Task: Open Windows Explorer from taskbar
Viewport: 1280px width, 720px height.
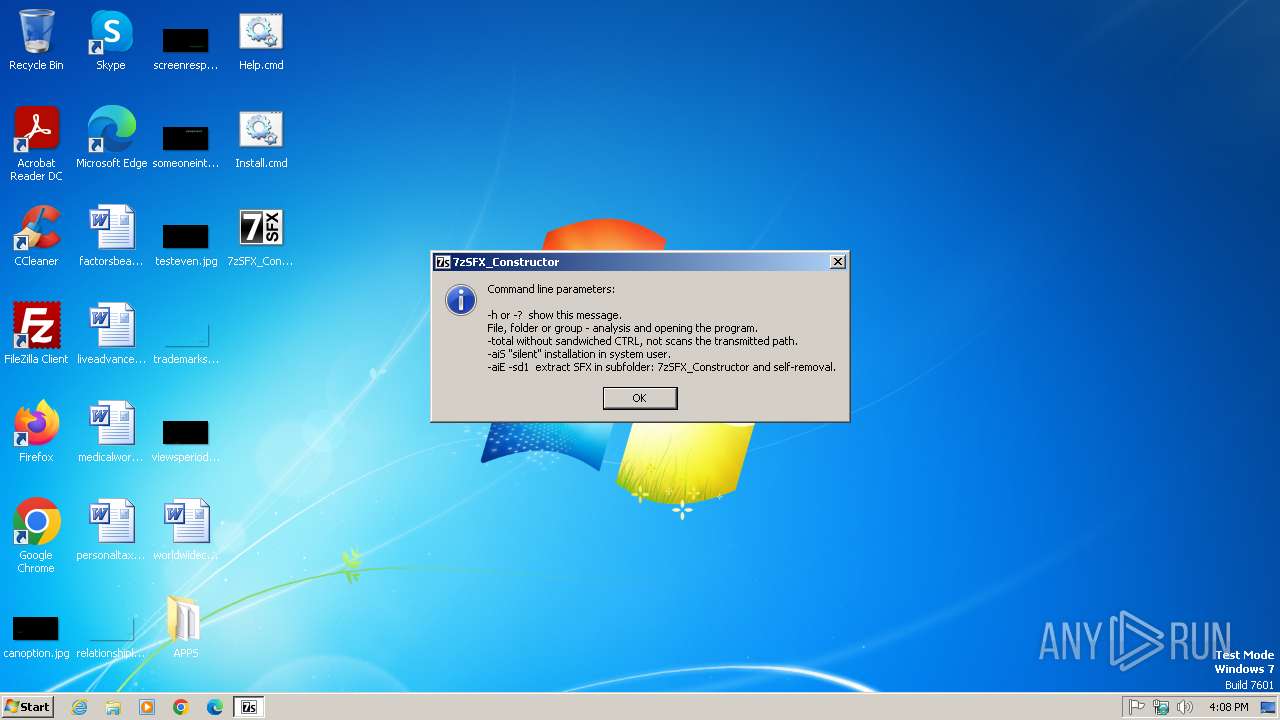Action: (x=113, y=707)
